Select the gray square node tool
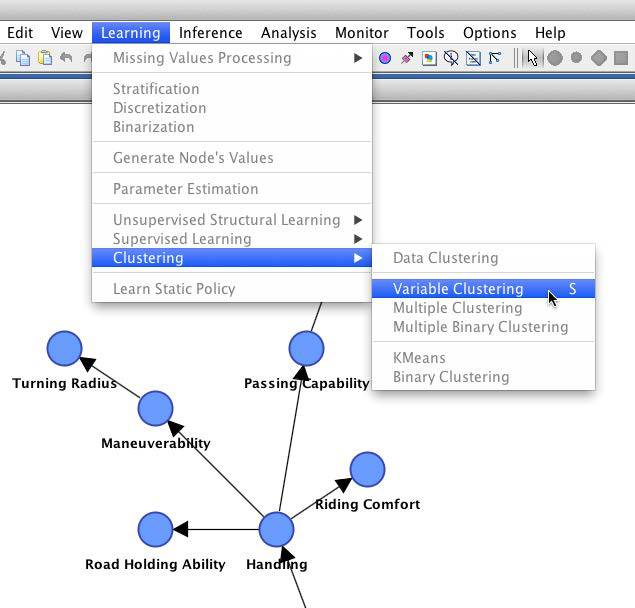Image resolution: width=635 pixels, height=608 pixels. tap(621, 58)
